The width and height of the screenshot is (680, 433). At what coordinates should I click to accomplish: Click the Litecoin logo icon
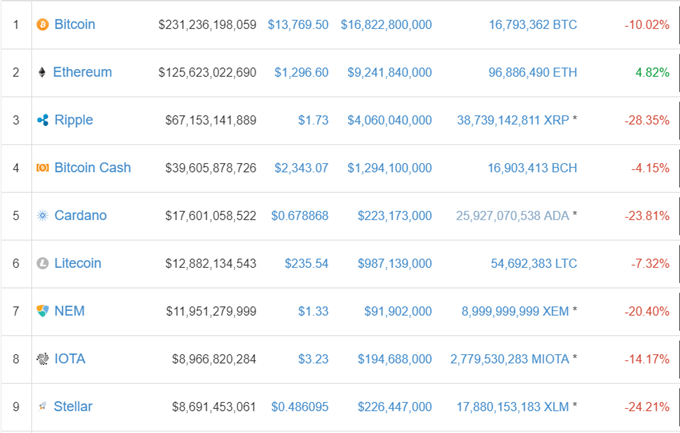click(x=42, y=264)
